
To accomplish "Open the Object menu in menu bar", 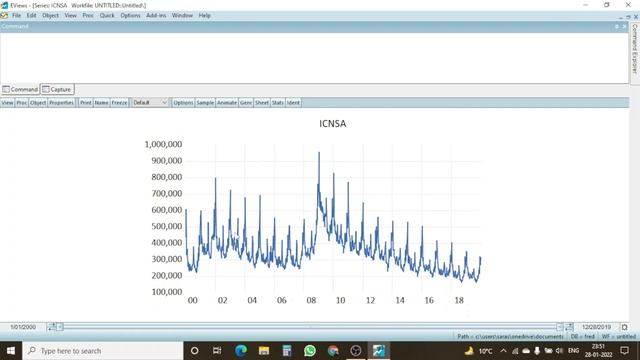I will [51, 16].
